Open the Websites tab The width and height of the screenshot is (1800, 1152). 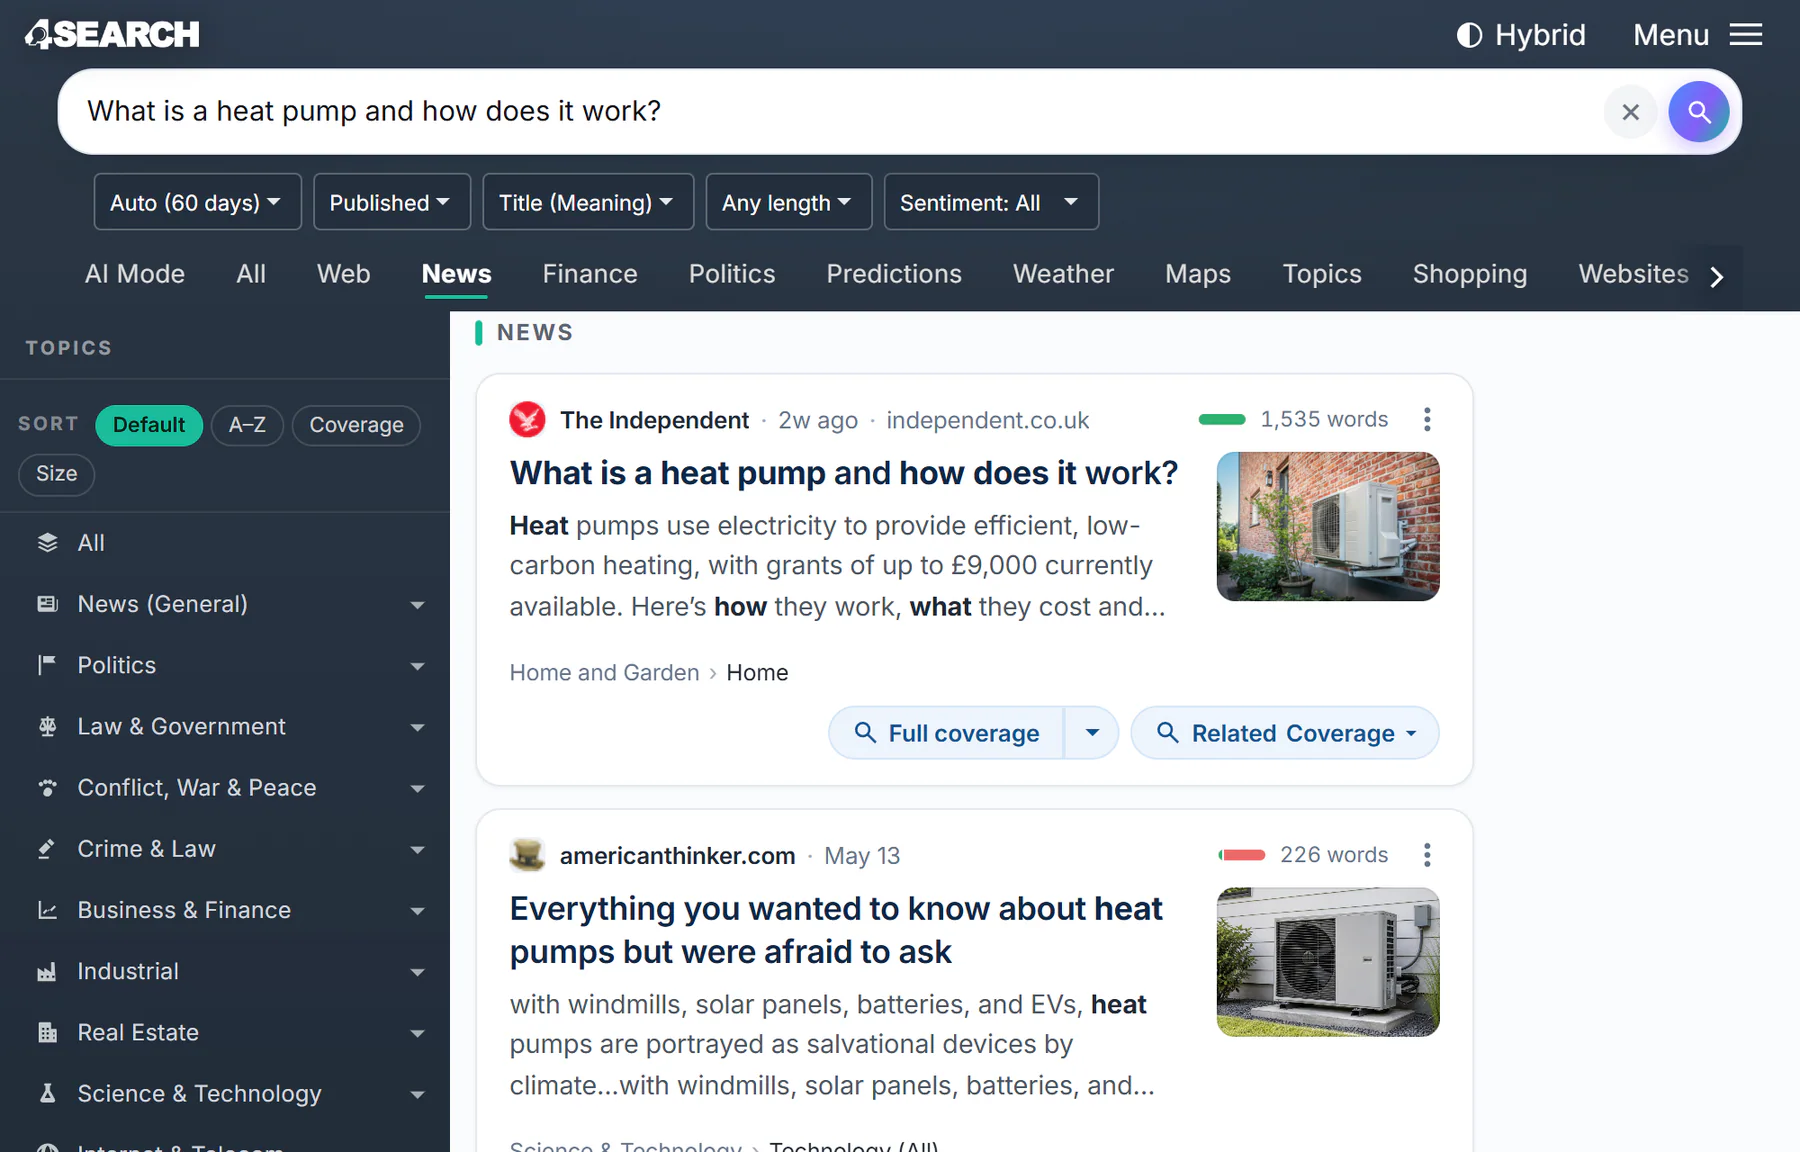click(1633, 274)
